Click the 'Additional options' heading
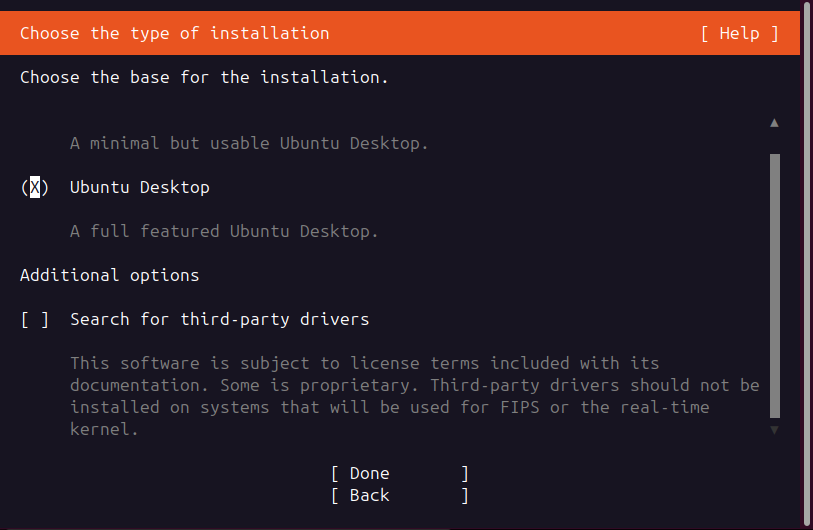The image size is (813, 530). pos(109,275)
